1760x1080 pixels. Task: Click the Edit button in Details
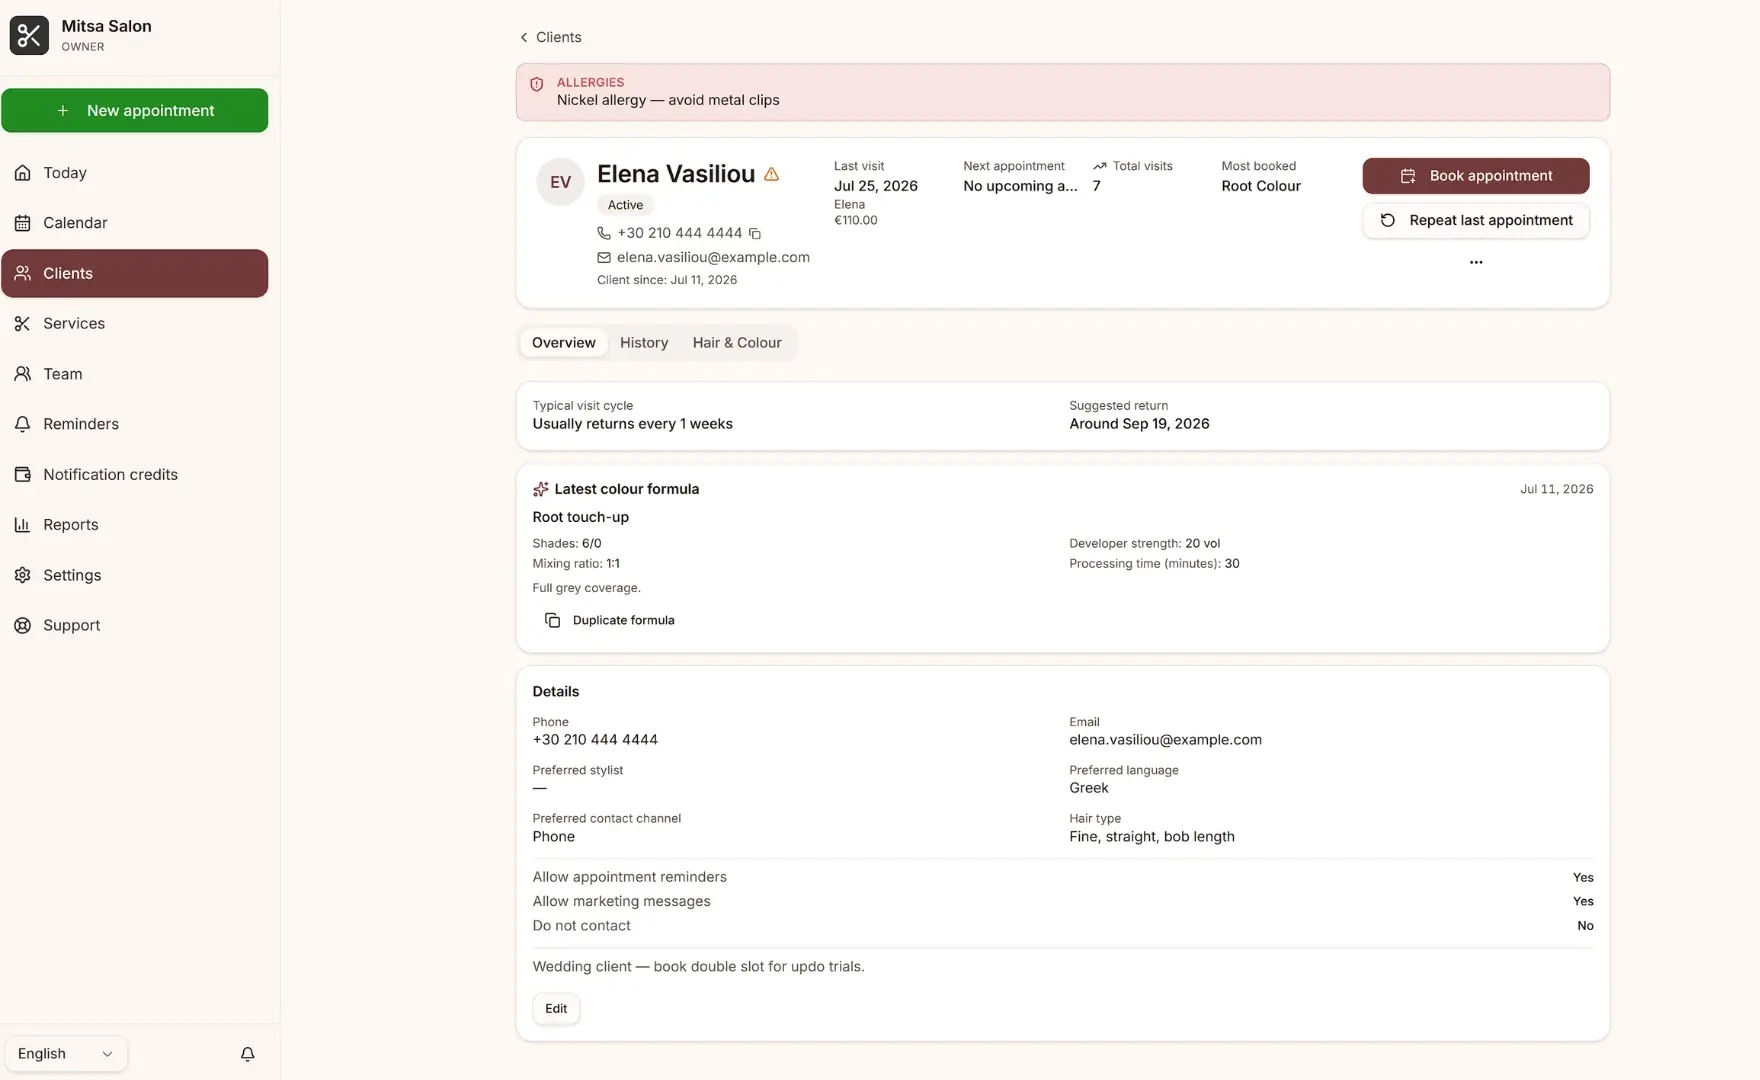click(x=556, y=1009)
